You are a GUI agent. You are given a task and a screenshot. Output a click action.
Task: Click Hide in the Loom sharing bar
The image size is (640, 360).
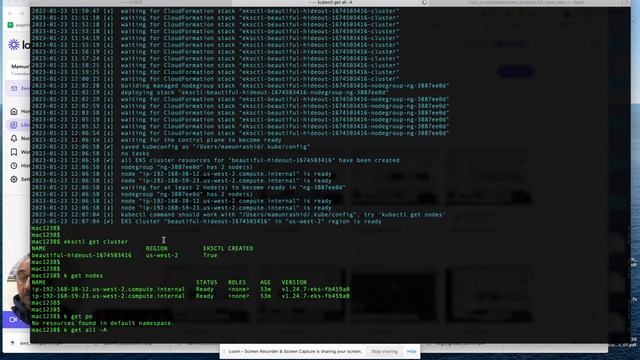coord(411,351)
